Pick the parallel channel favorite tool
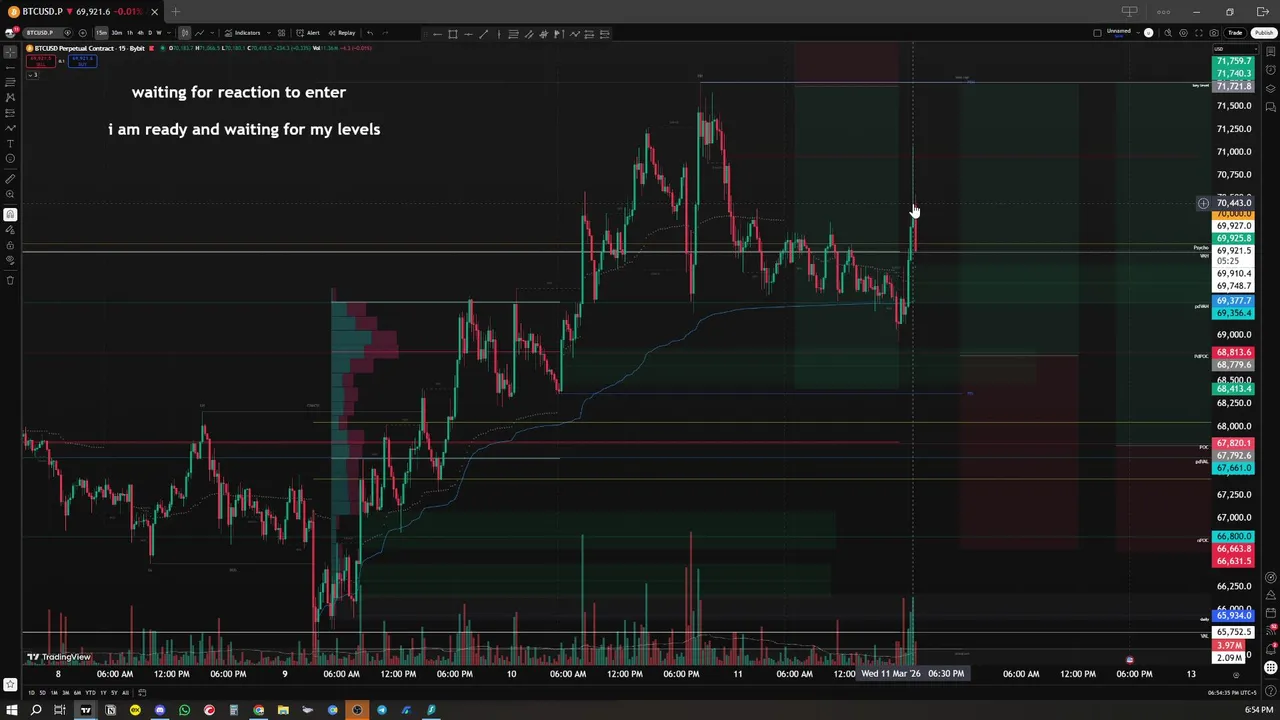The height and width of the screenshot is (720, 1280). click(528, 34)
